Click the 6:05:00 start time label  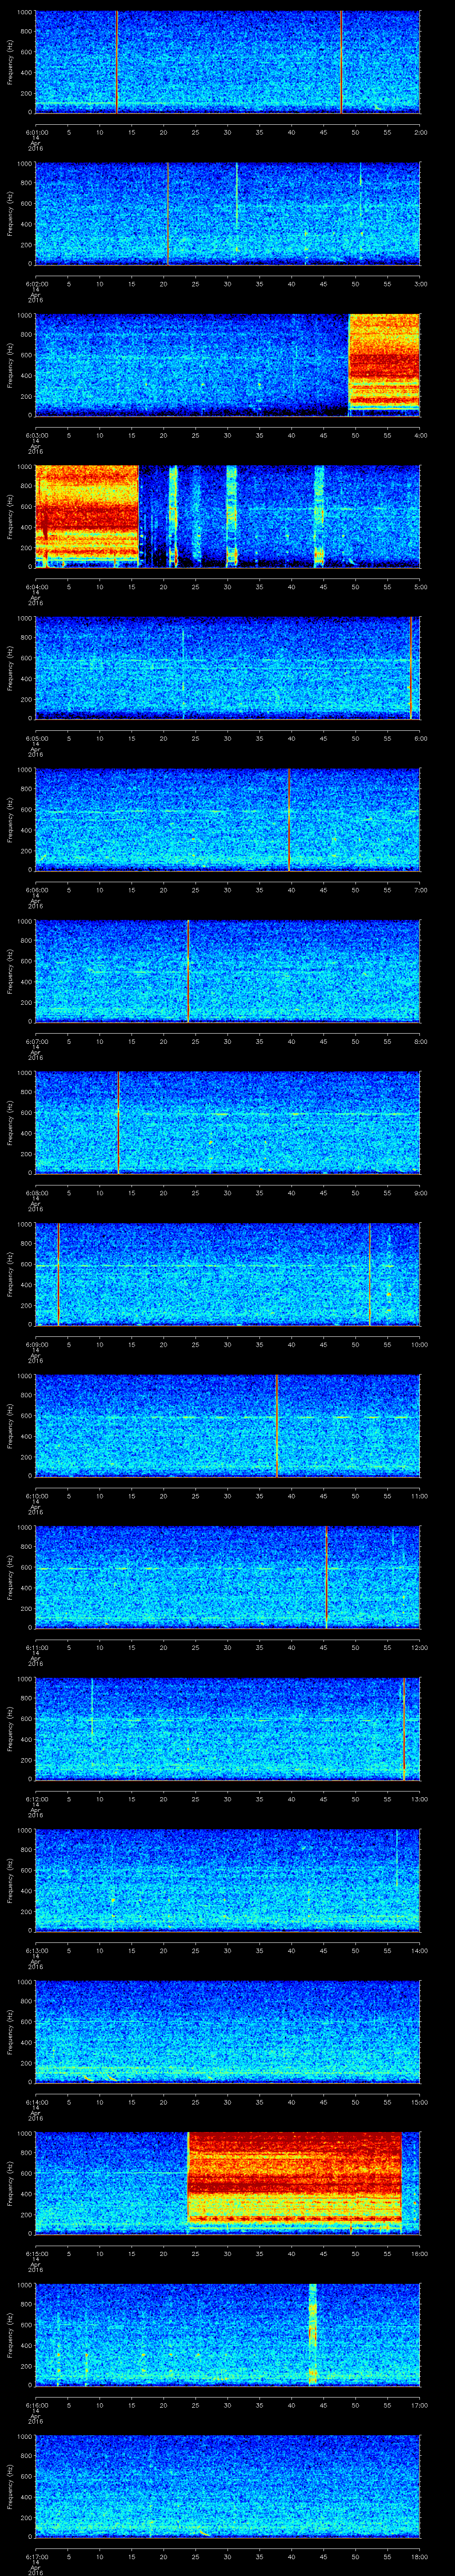click(36, 738)
